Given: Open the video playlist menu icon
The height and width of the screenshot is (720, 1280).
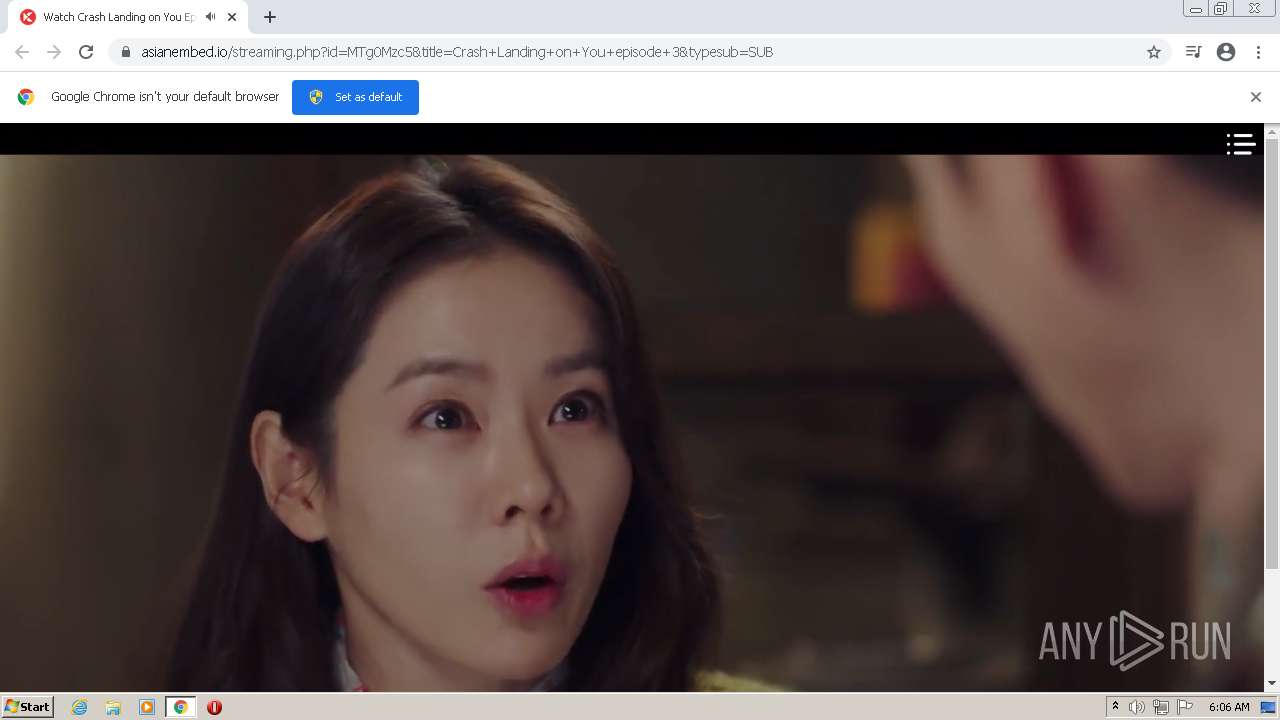Looking at the screenshot, I should [x=1241, y=145].
